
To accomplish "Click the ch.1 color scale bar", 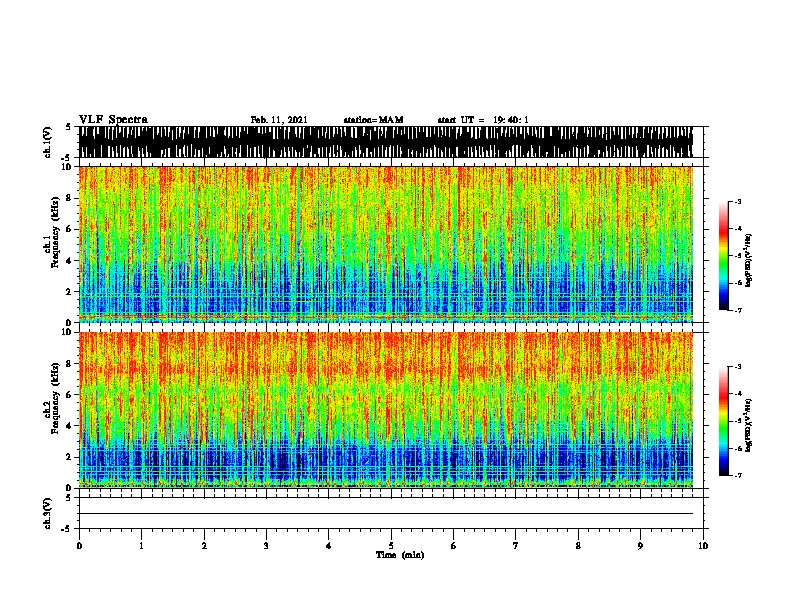I will (723, 256).
